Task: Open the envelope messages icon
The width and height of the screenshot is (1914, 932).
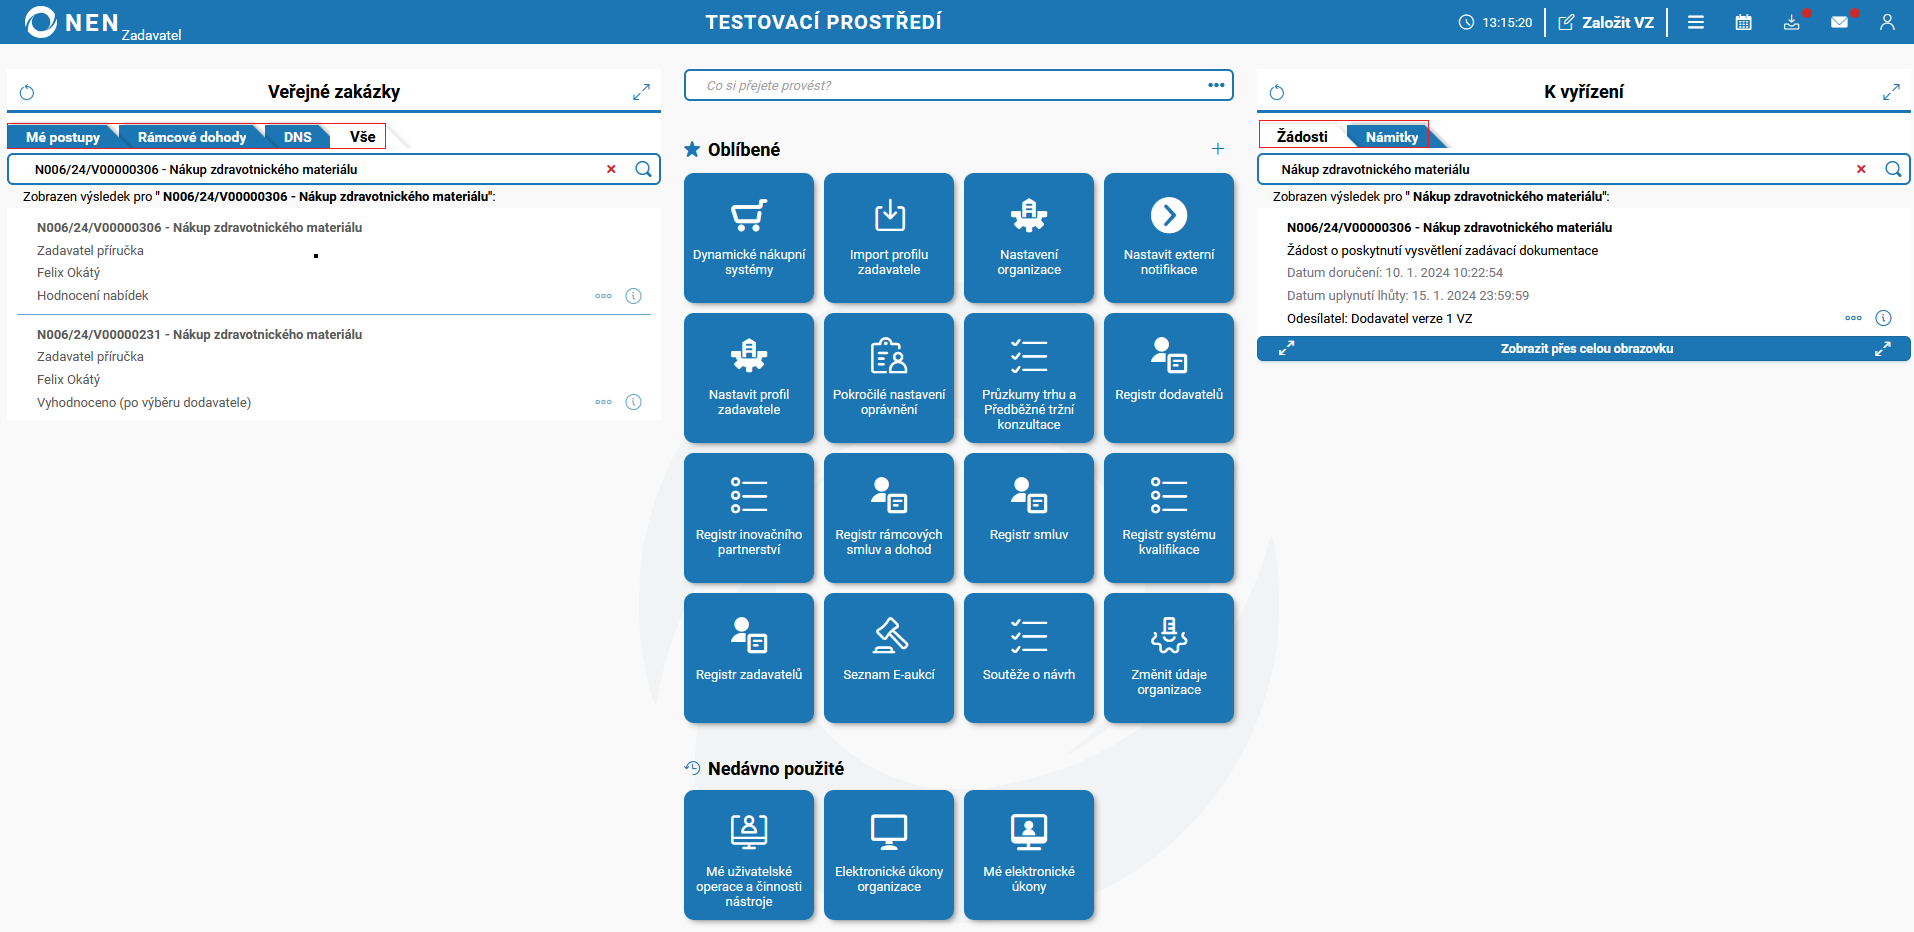Action: click(1839, 22)
